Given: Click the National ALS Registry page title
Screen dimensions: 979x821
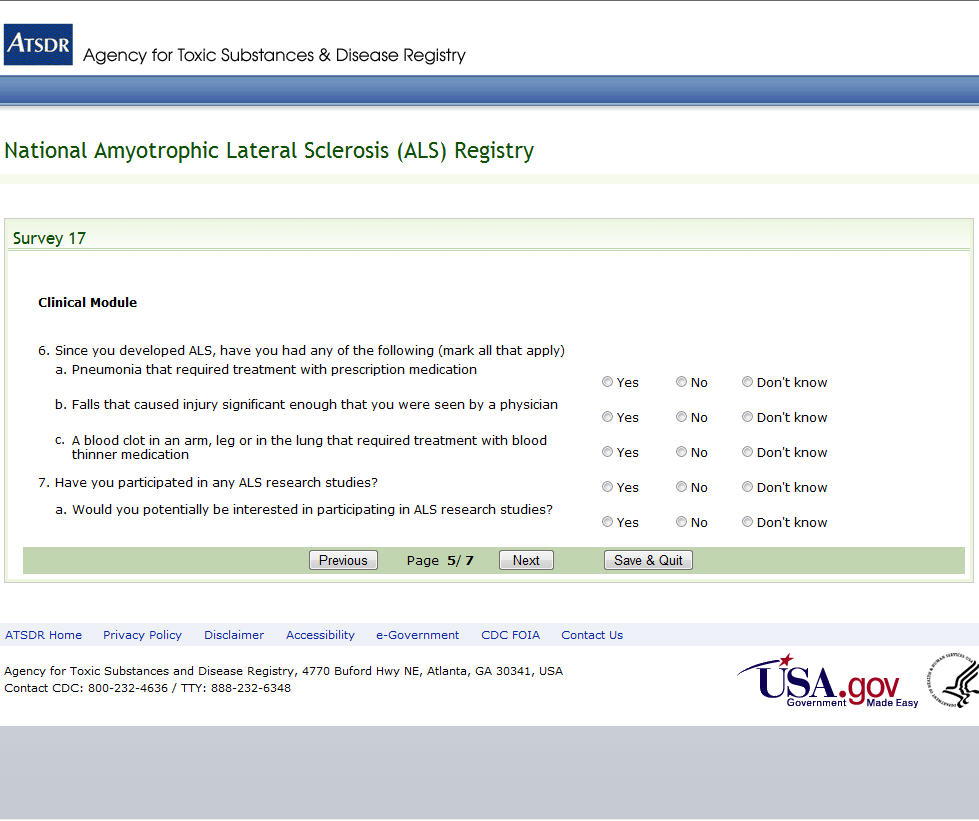Looking at the screenshot, I should [269, 150].
